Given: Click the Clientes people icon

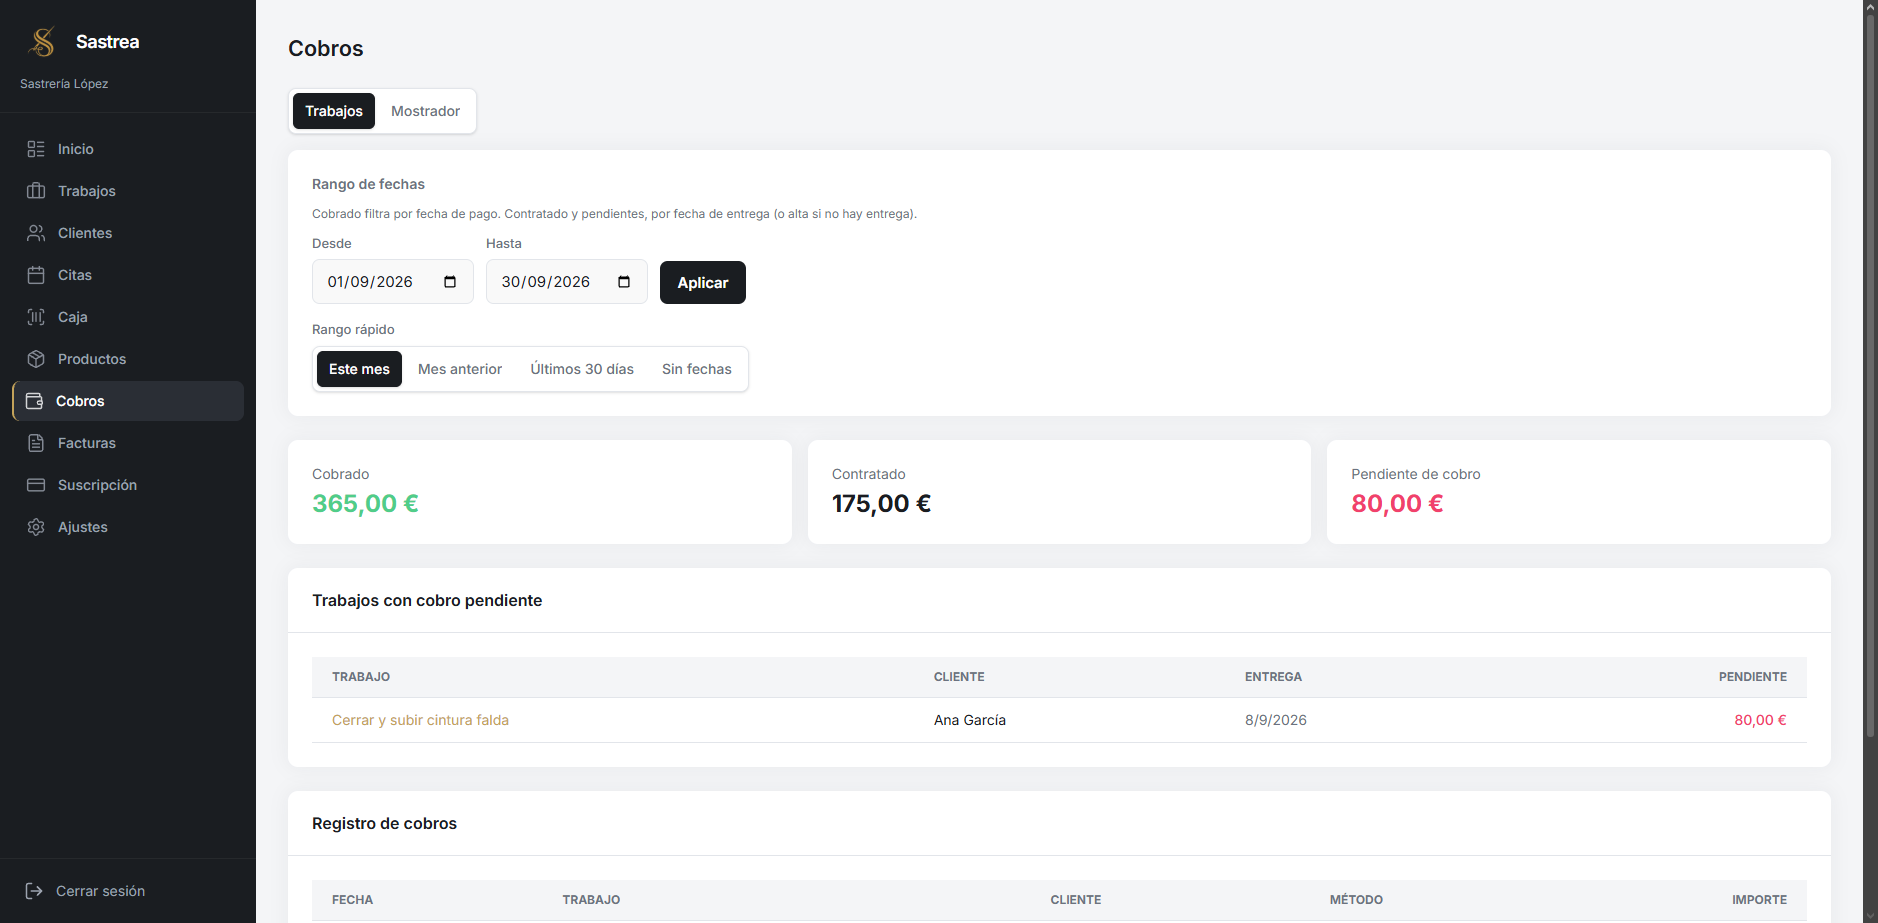Looking at the screenshot, I should pos(36,233).
